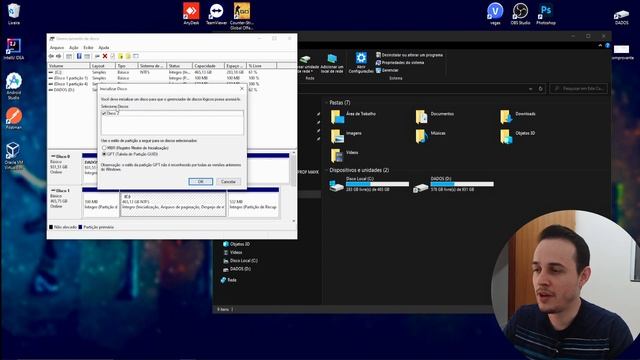Open the OBS Studio desktop icon
This screenshot has width=640, height=360.
click(520, 14)
